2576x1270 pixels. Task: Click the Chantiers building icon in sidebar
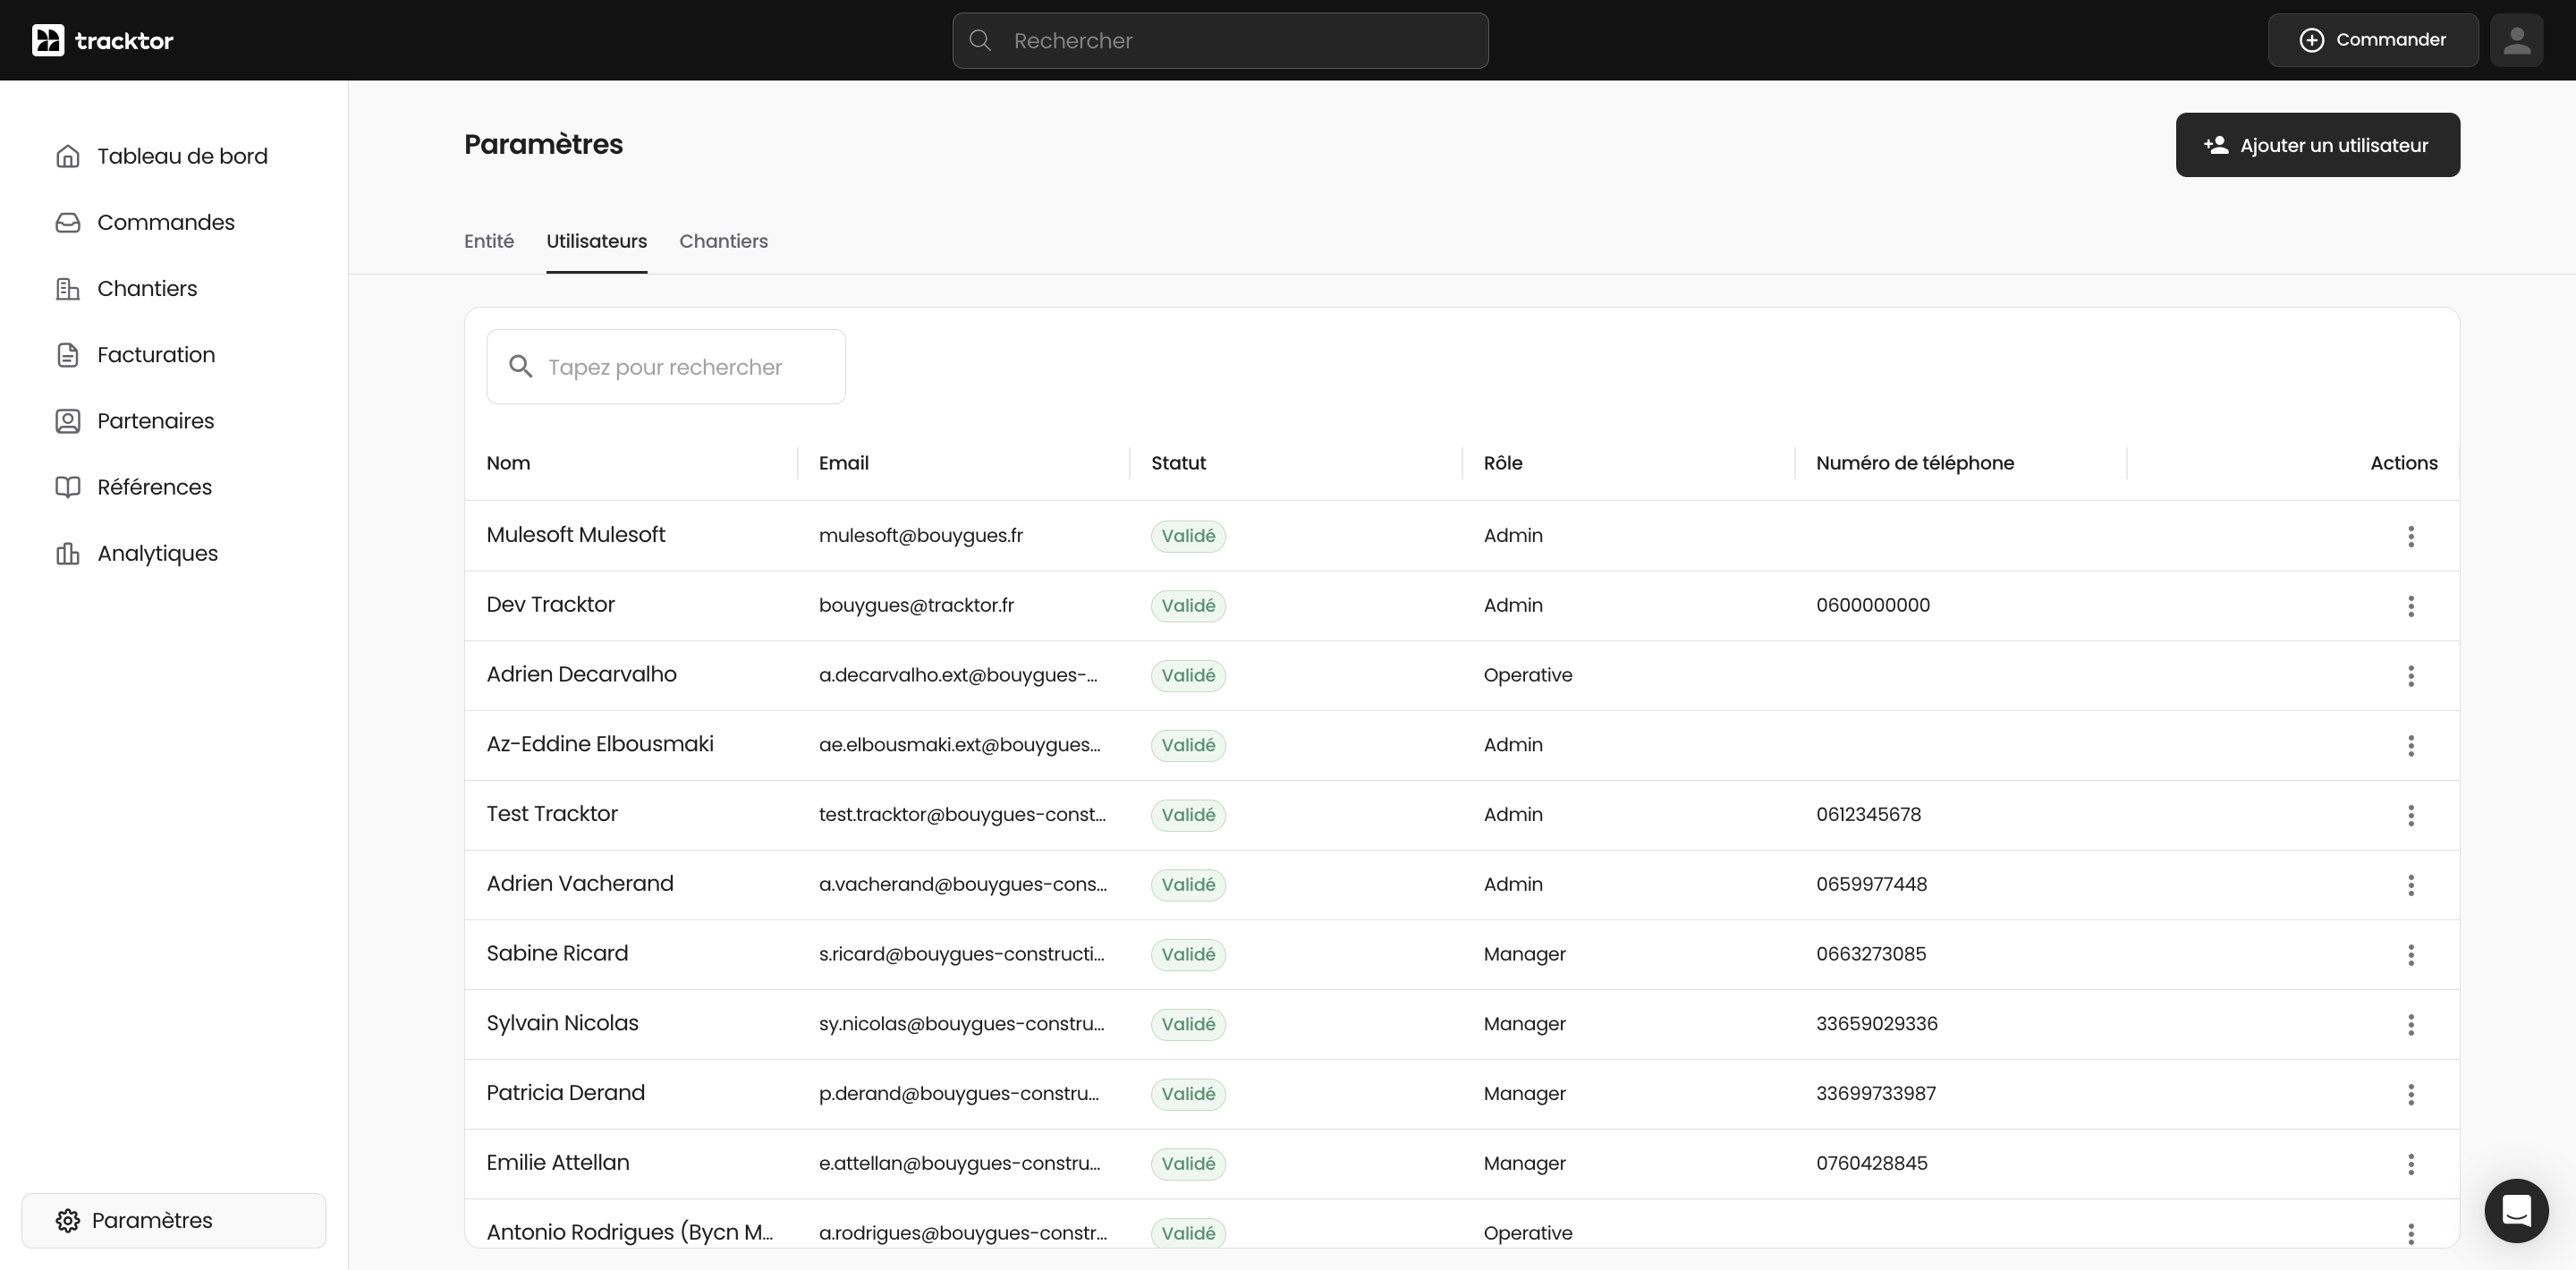coord(67,288)
